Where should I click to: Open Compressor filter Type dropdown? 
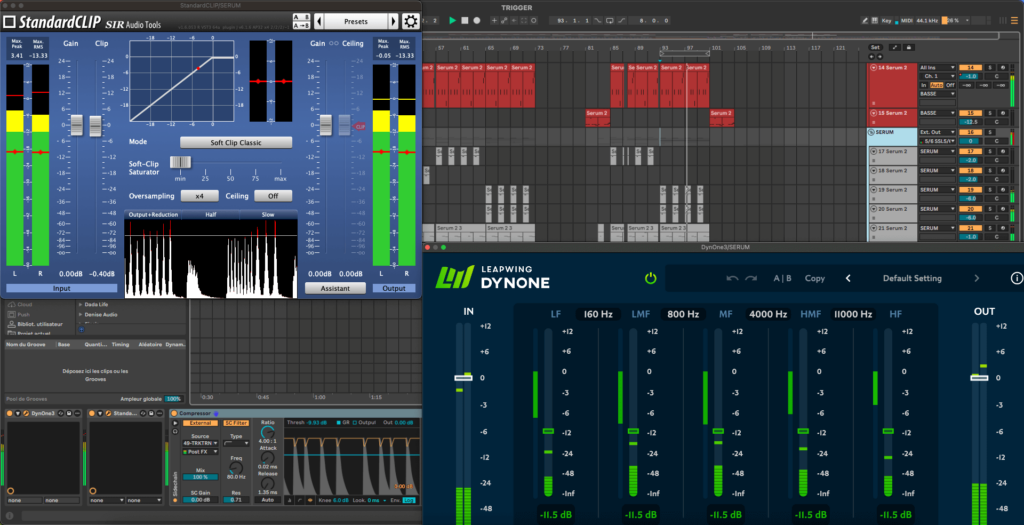[236, 443]
